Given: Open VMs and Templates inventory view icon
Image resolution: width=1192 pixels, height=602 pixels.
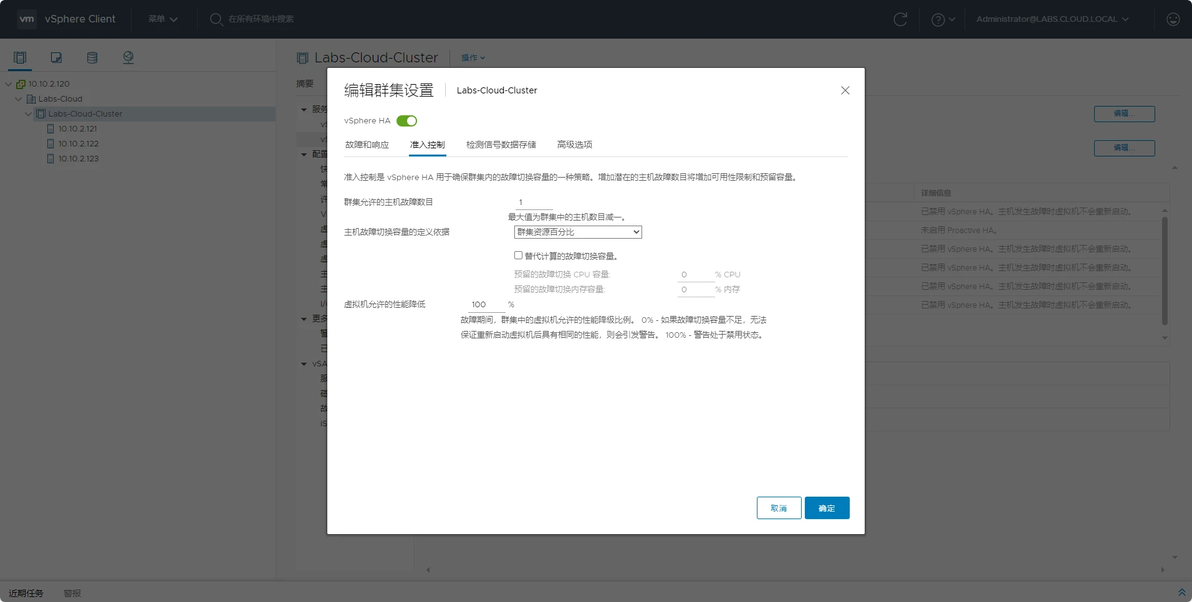Looking at the screenshot, I should (x=56, y=58).
